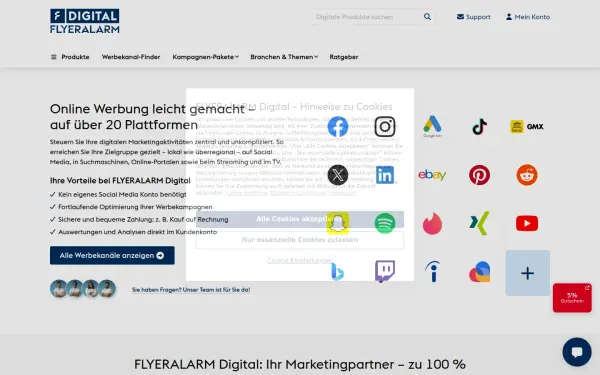Viewport: 600px width, 375px height.
Task: Click the Facebook platform icon
Action: pyautogui.click(x=338, y=127)
